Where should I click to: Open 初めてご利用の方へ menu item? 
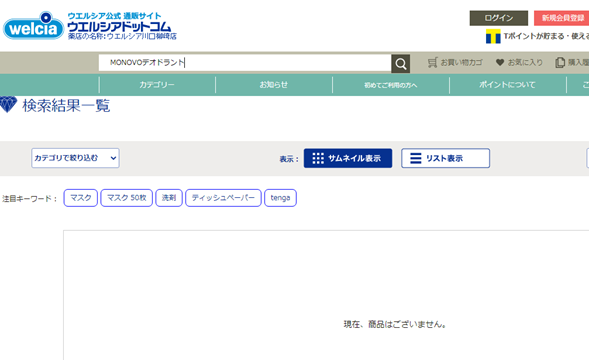(391, 85)
